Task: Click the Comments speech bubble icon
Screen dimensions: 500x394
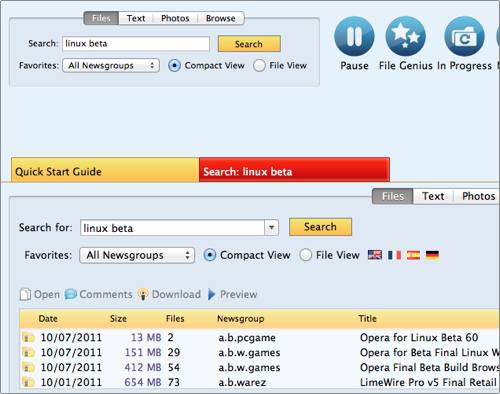Action: (70, 294)
